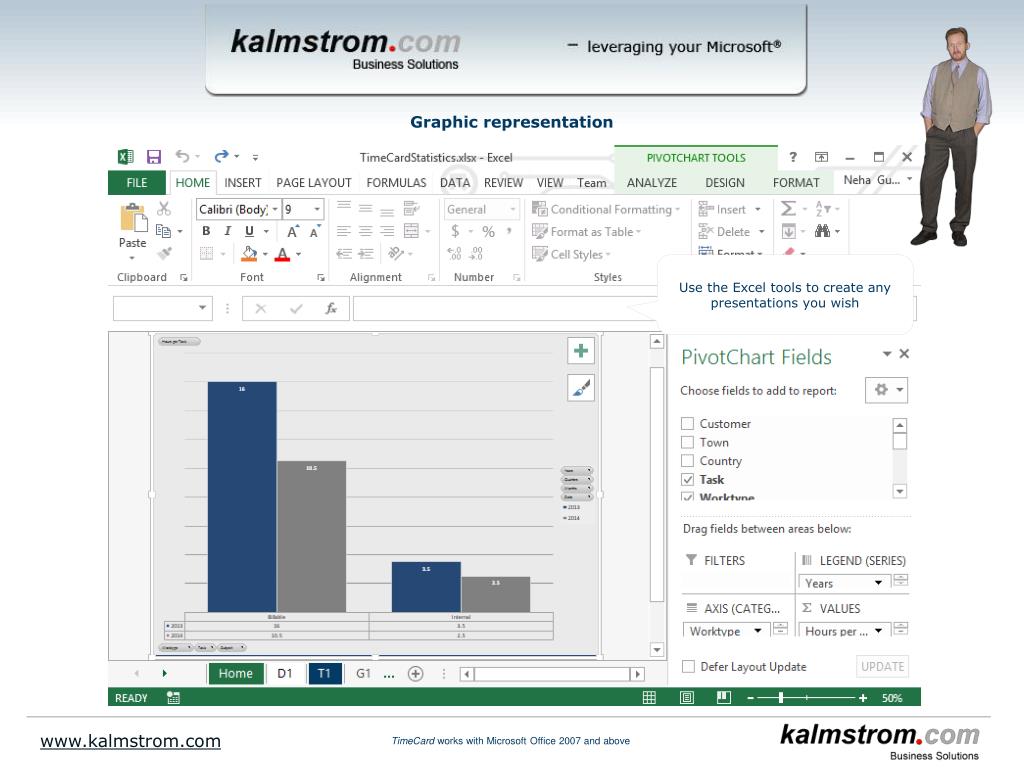Toggle Italic formatting
1024x768 pixels.
[227, 231]
